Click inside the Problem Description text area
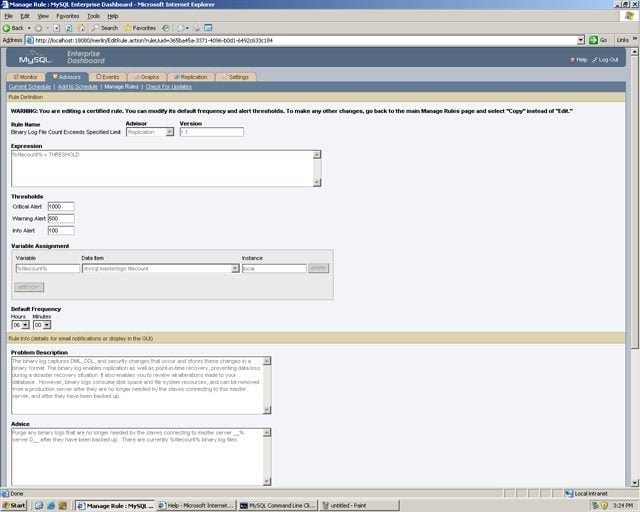 [x=137, y=385]
